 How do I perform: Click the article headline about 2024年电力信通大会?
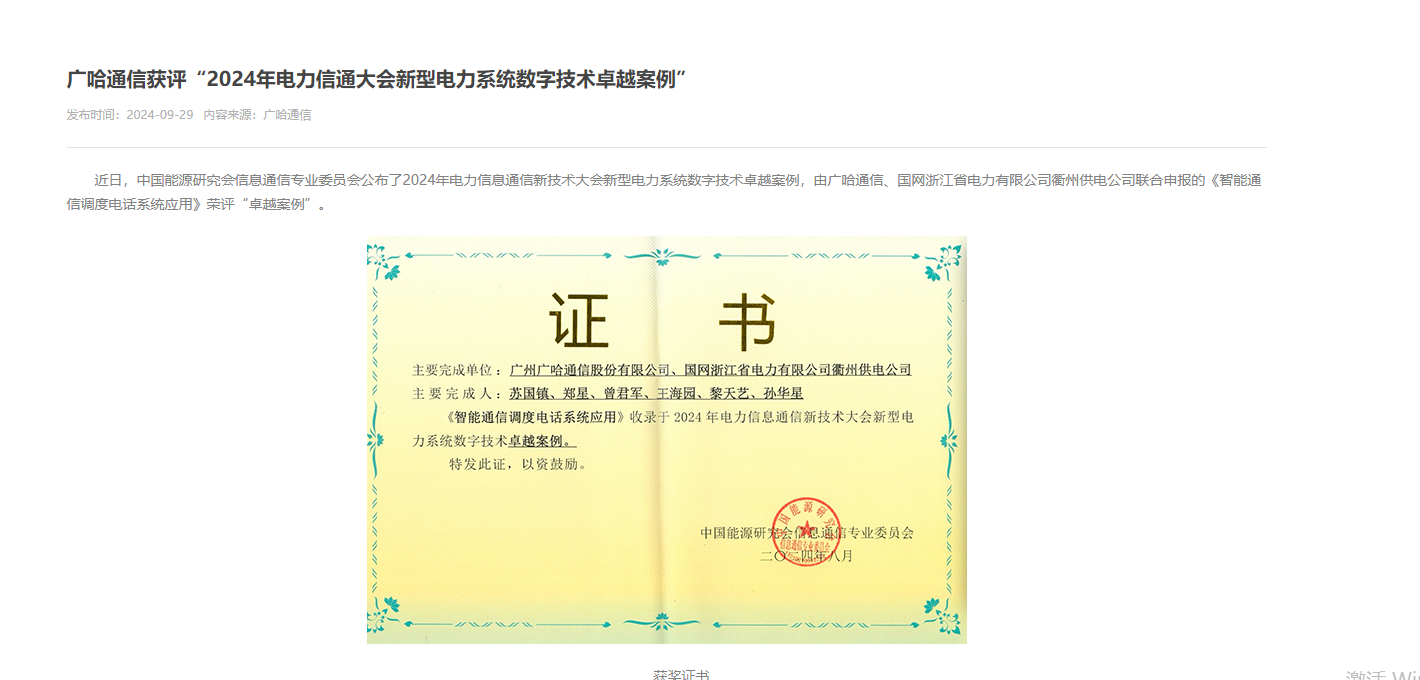pyautogui.click(x=378, y=79)
